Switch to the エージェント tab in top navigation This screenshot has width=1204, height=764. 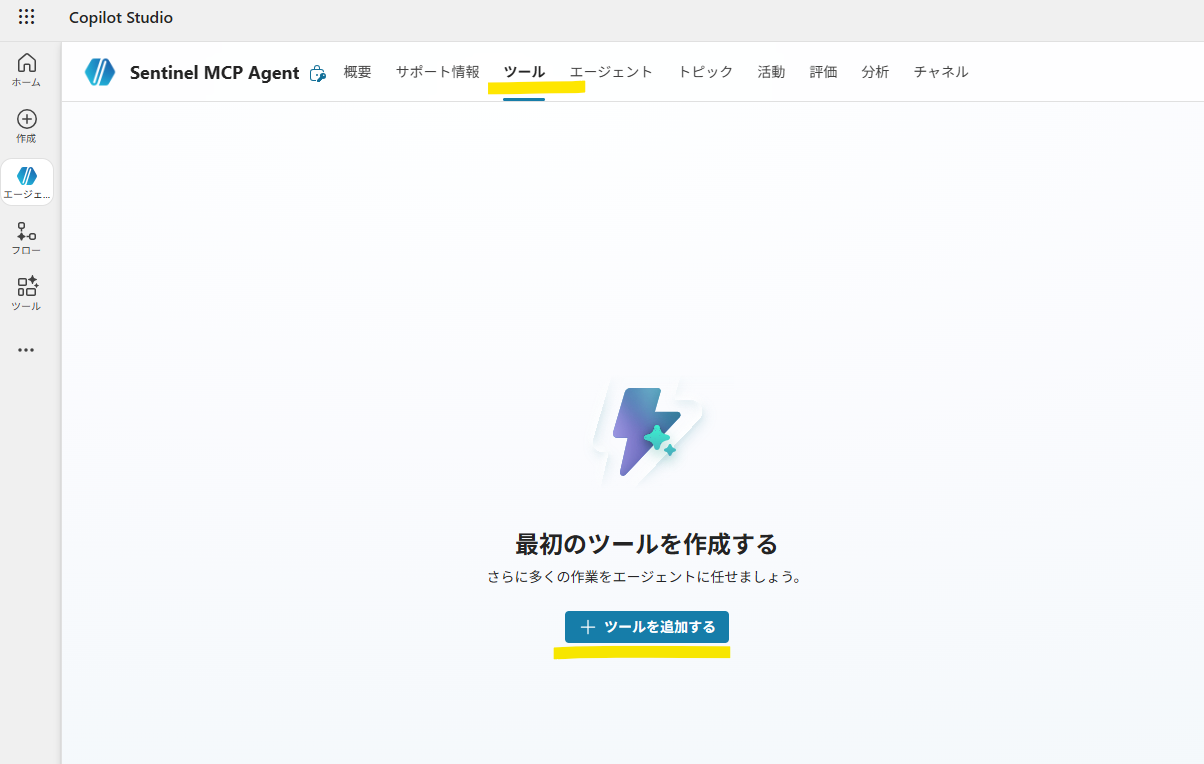click(x=611, y=72)
